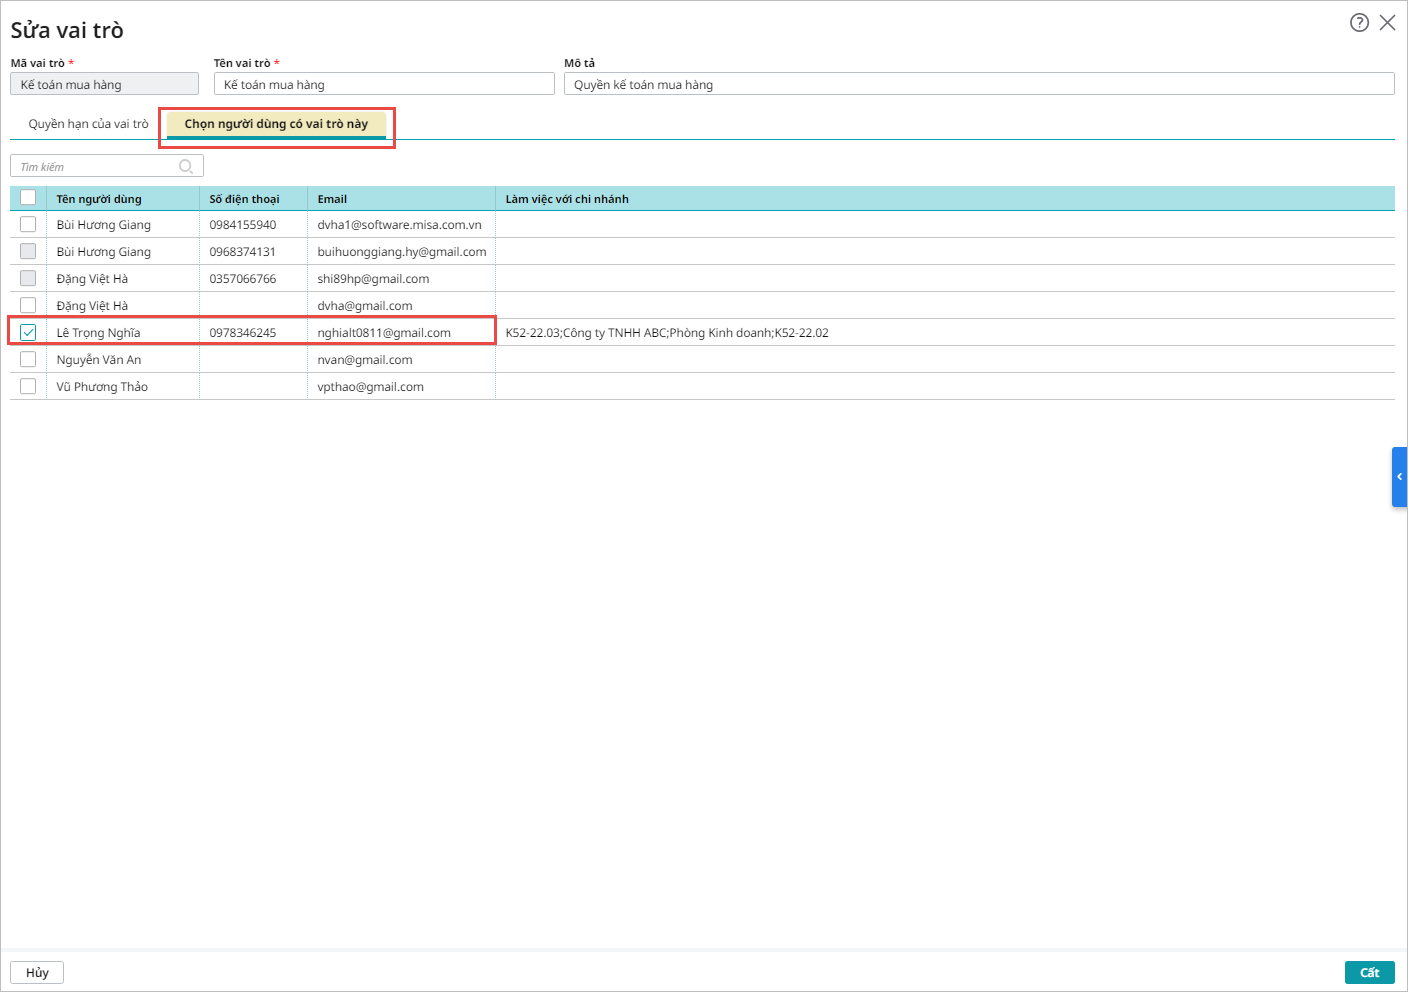Focus the Tìm kiếm search field
Image resolution: width=1408 pixels, height=992 pixels.
tap(97, 166)
